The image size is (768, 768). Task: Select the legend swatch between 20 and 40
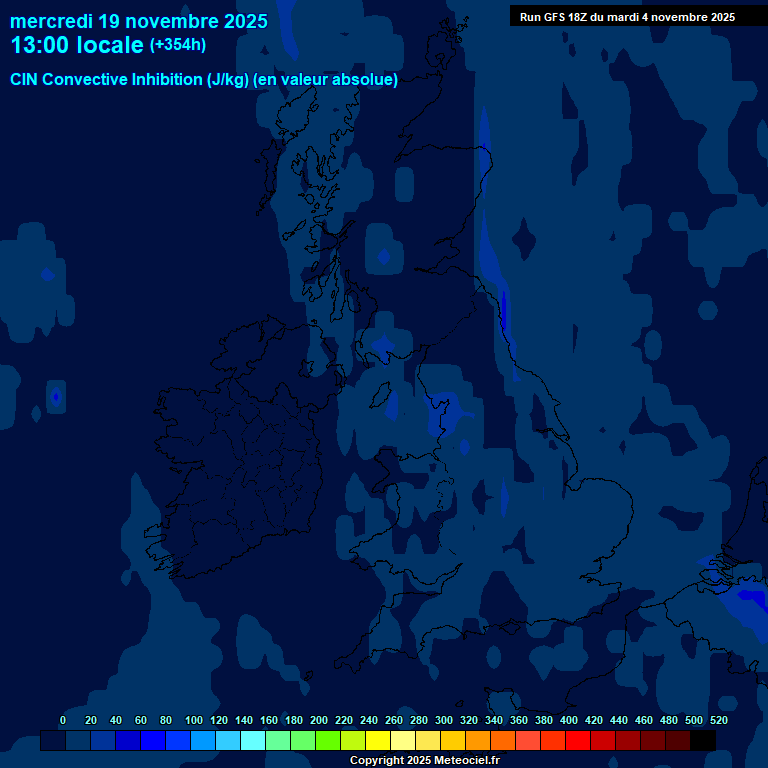[x=103, y=740]
